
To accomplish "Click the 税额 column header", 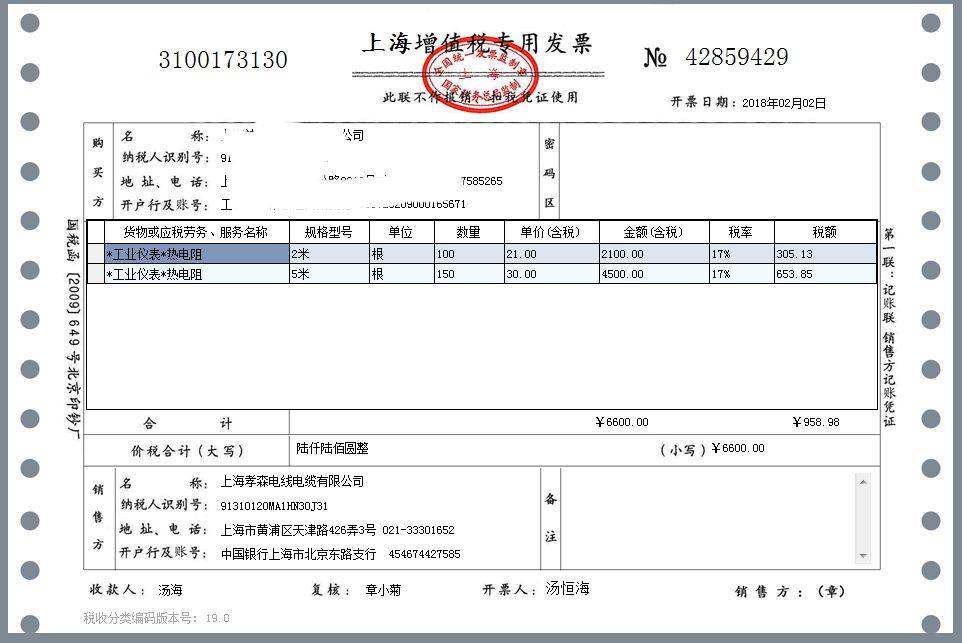I will click(825, 232).
